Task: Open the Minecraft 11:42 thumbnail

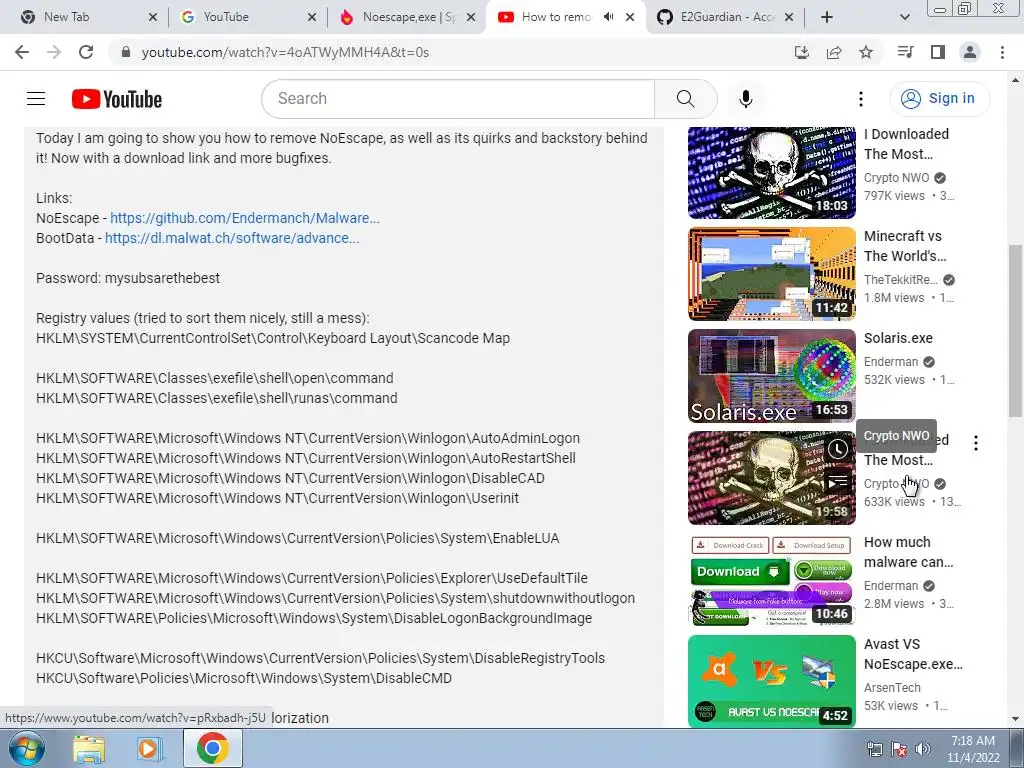Action: pos(771,274)
